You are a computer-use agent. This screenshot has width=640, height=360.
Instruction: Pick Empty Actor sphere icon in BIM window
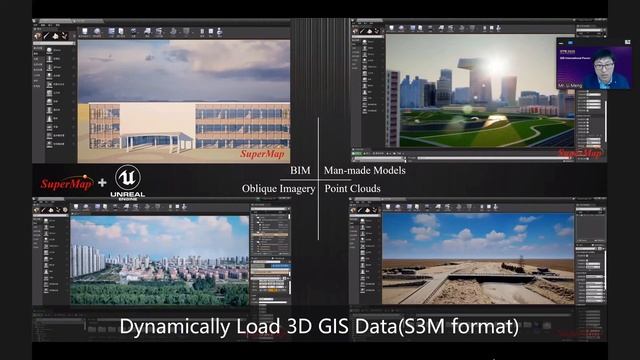pyautogui.click(x=49, y=50)
